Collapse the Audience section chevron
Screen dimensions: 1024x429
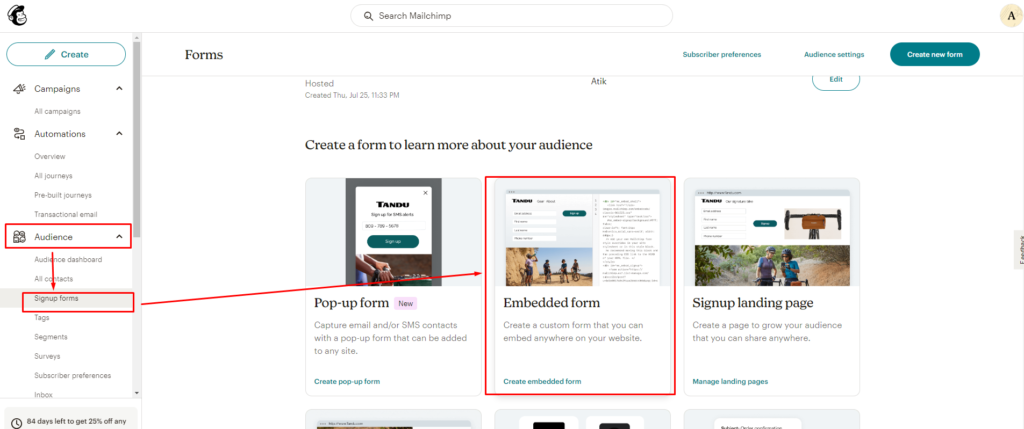(x=119, y=236)
